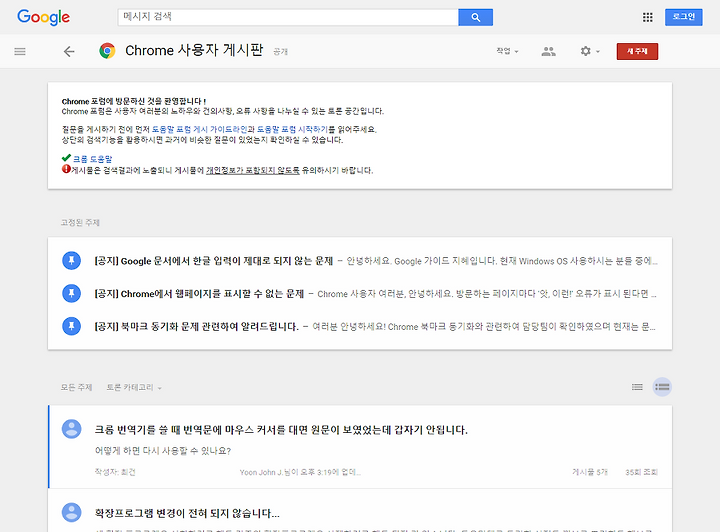Click the 35회 조회 view count

(641, 472)
